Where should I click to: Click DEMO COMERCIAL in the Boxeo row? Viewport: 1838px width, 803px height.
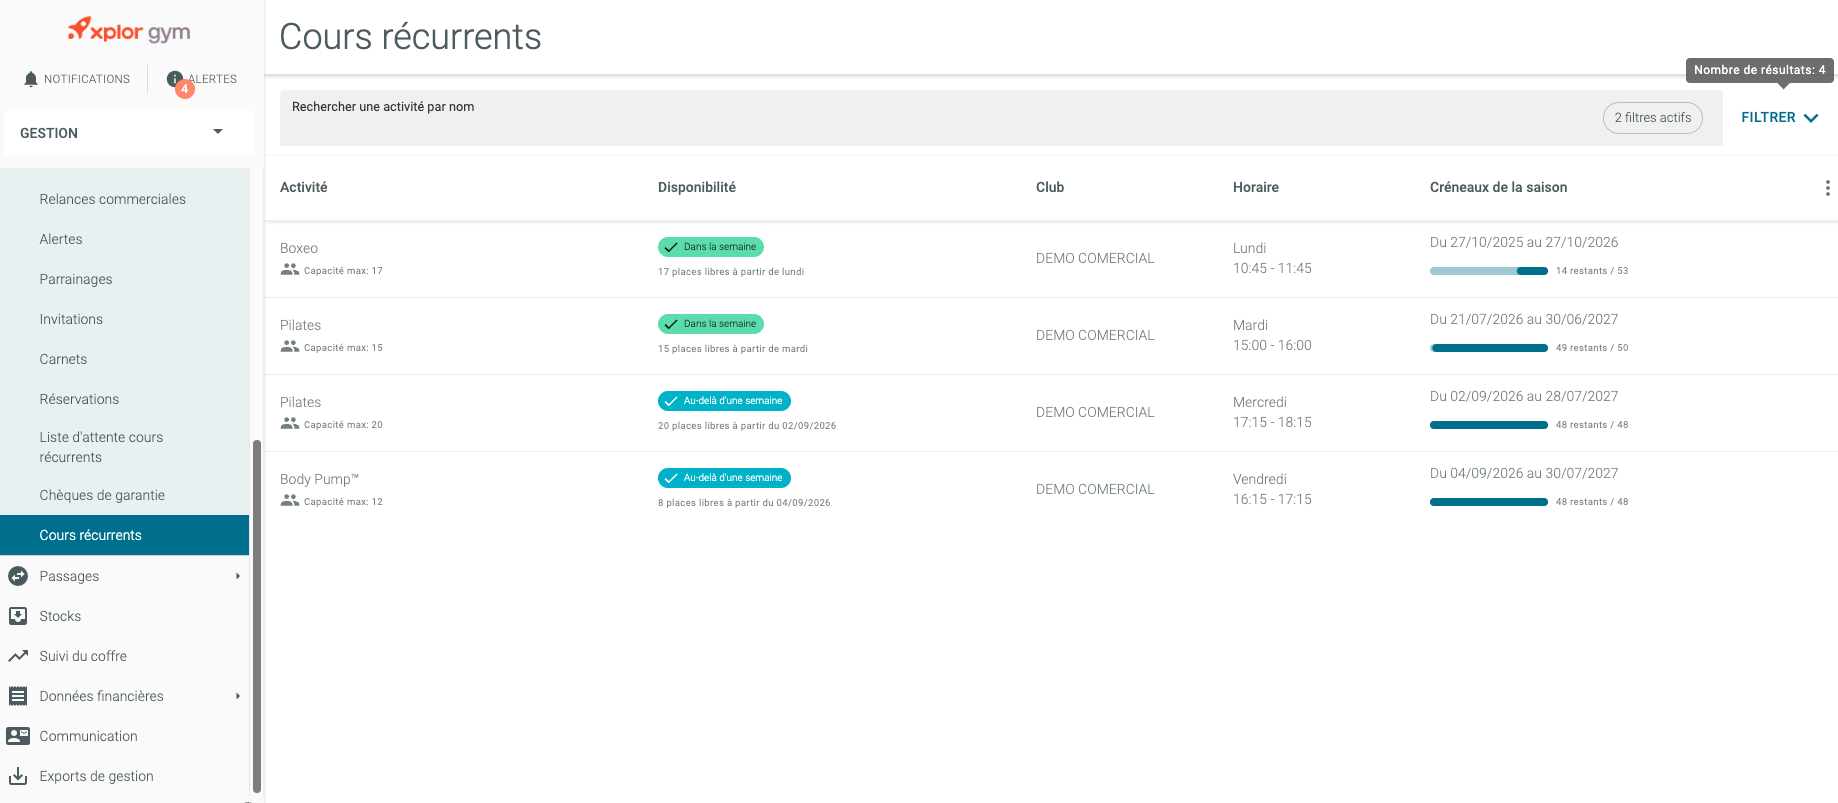[1095, 258]
